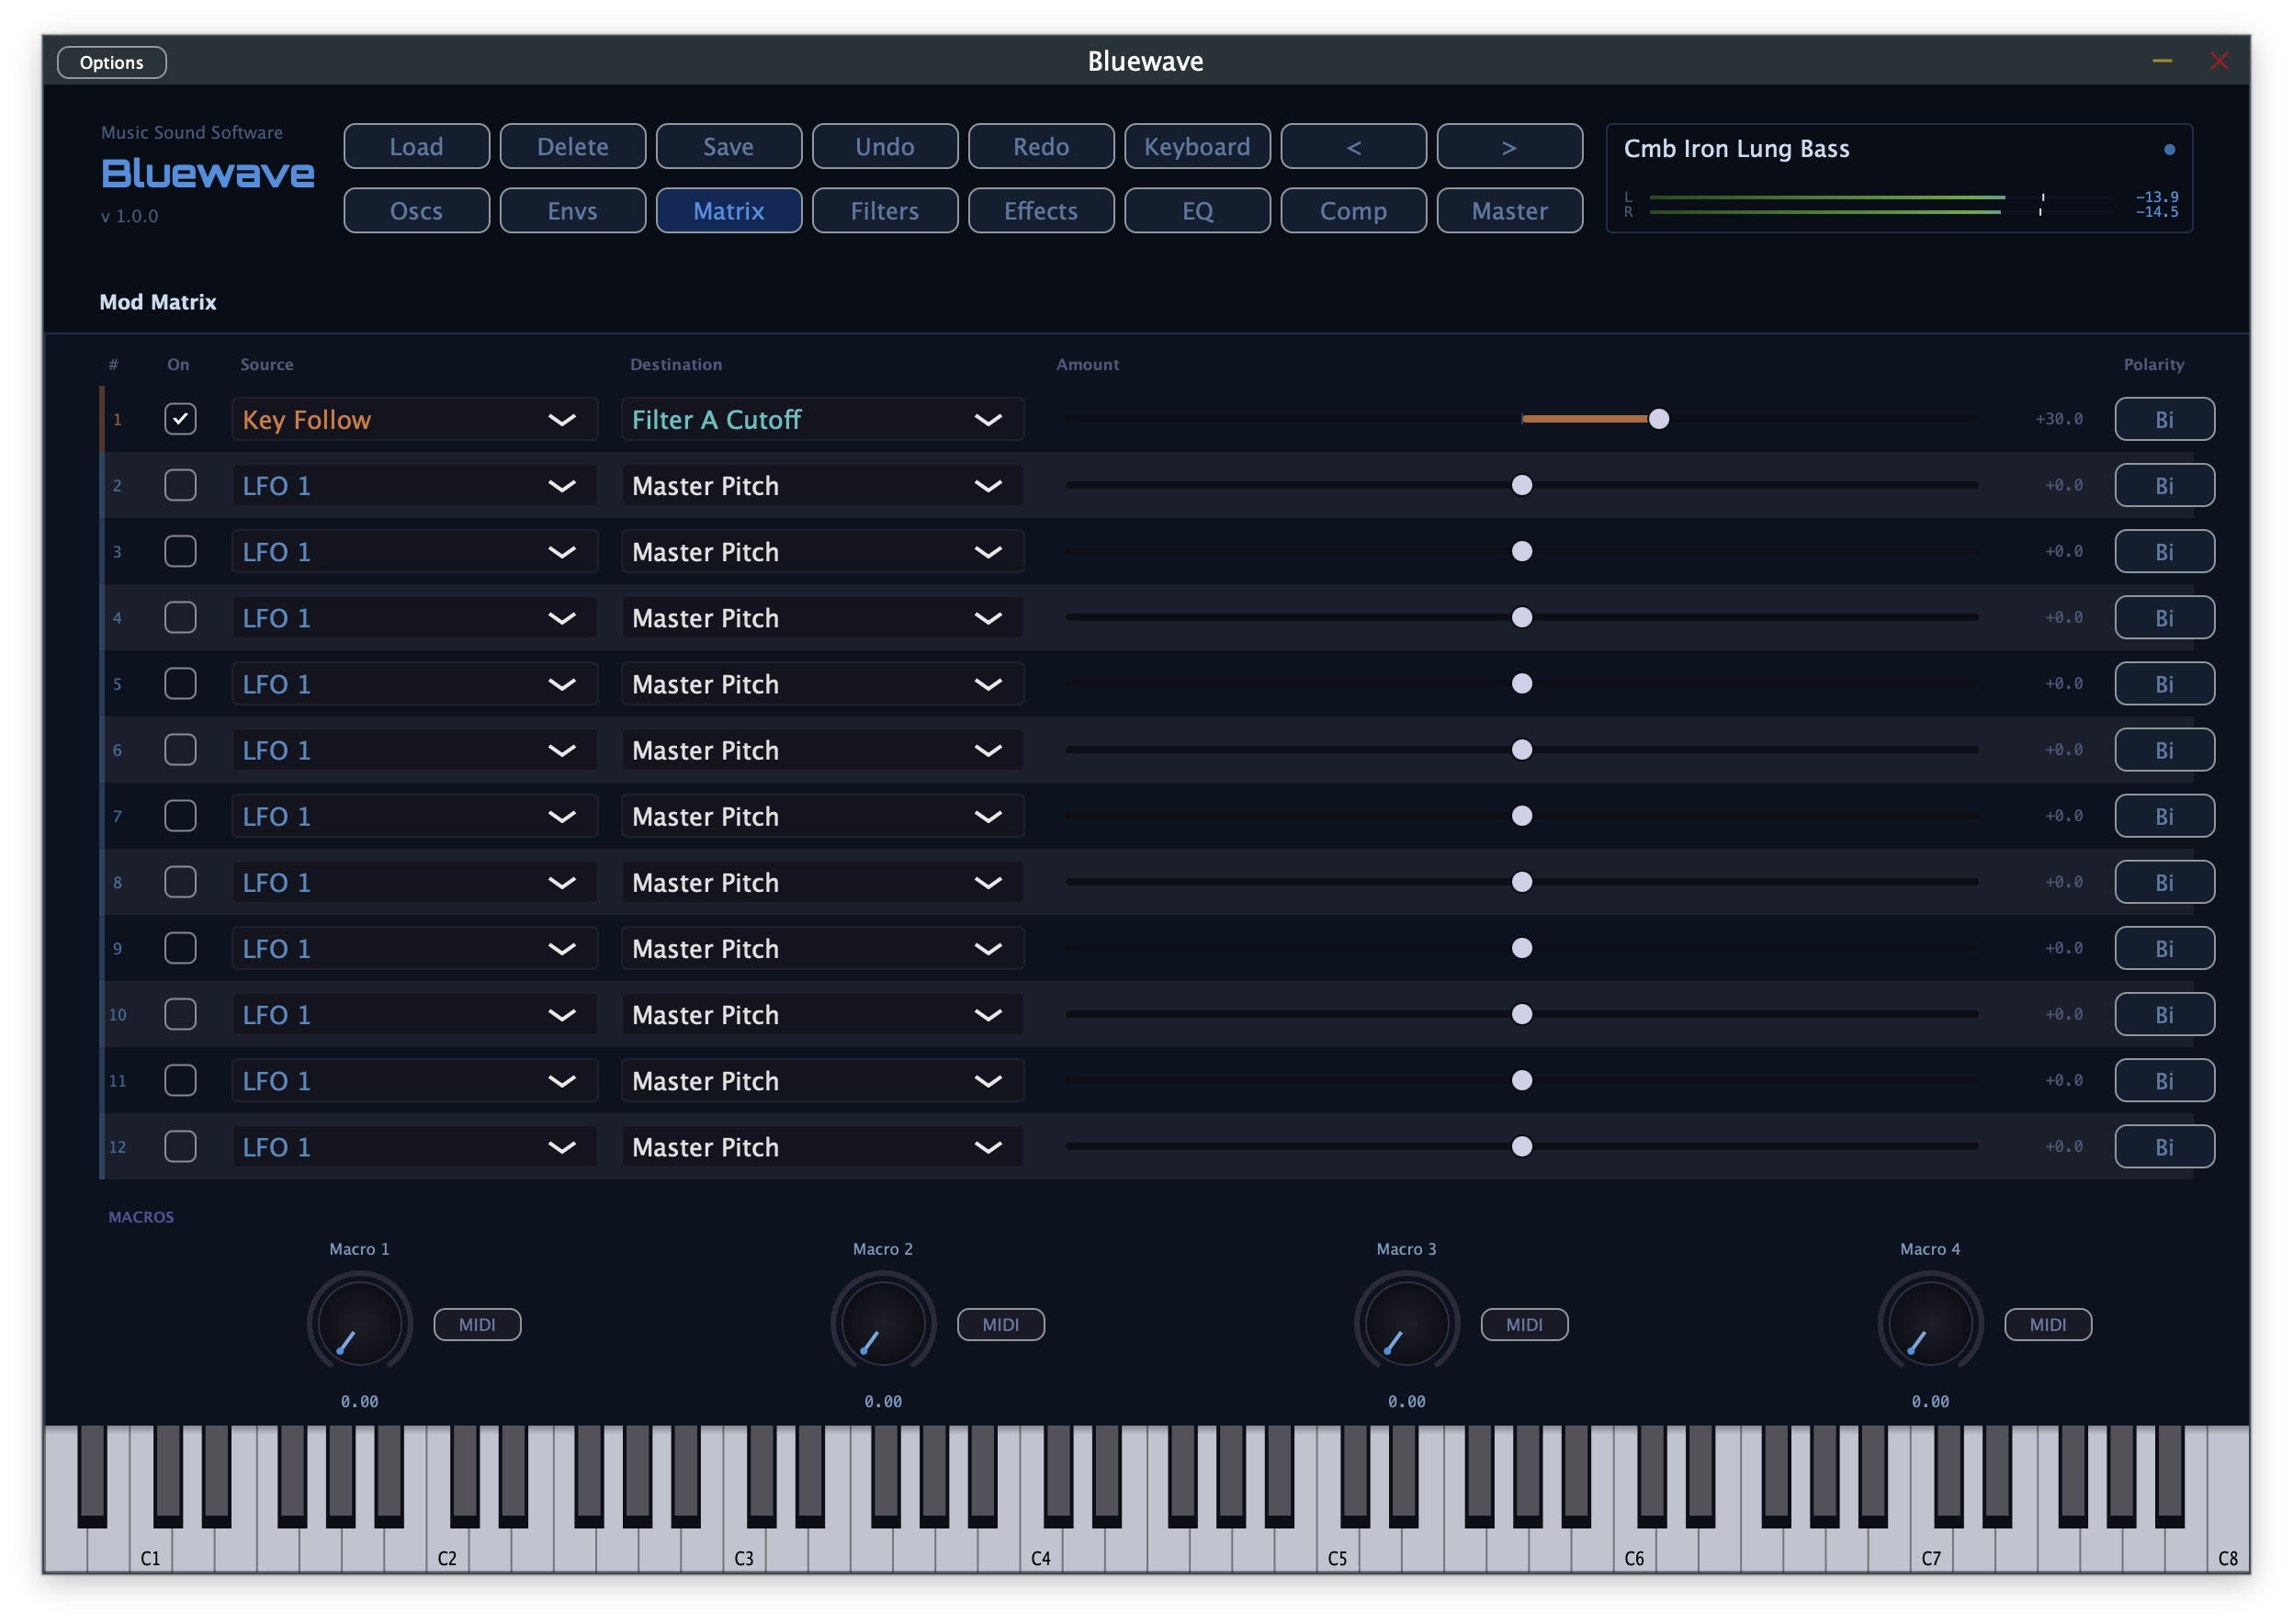Click the Macro 1 value 0.00
This screenshot has height=1624, width=2293.
[359, 1402]
